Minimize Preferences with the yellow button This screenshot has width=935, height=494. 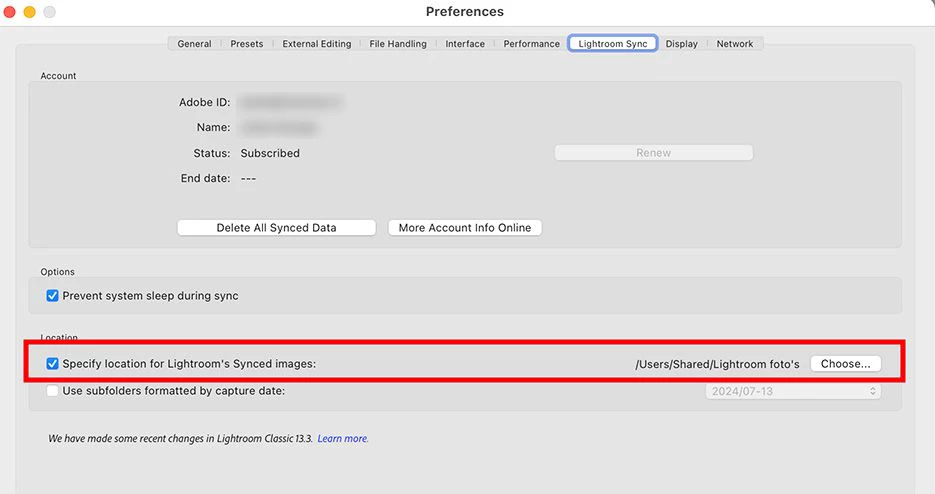point(29,12)
